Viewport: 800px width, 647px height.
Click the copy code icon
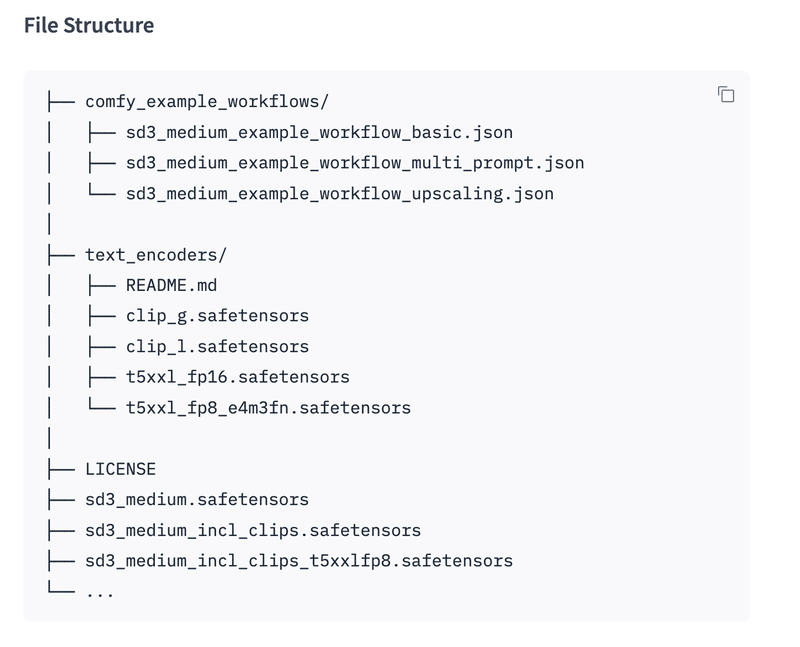coord(726,95)
